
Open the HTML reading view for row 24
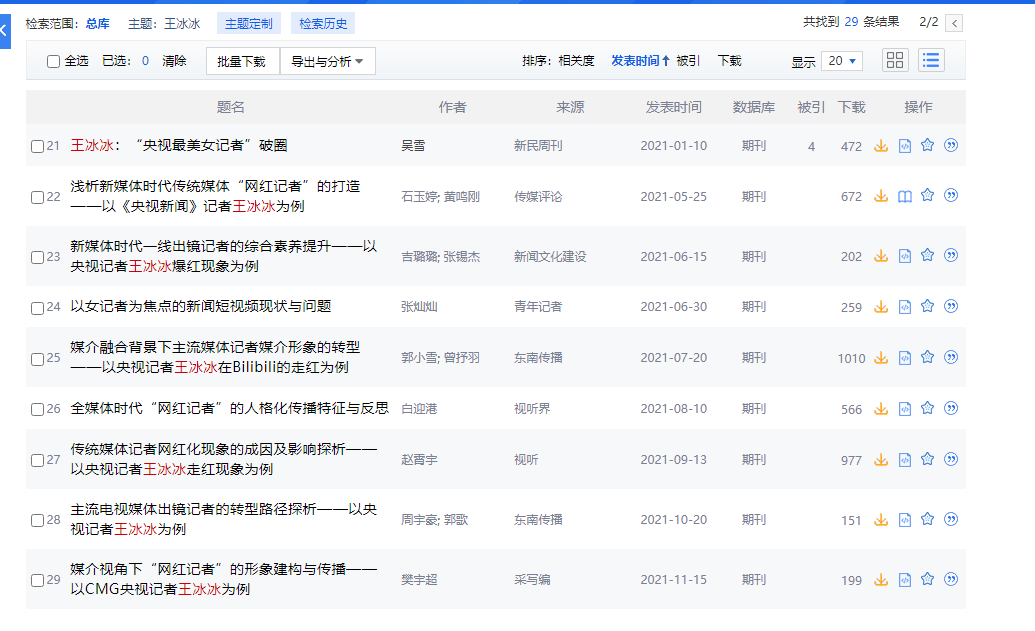tap(905, 307)
